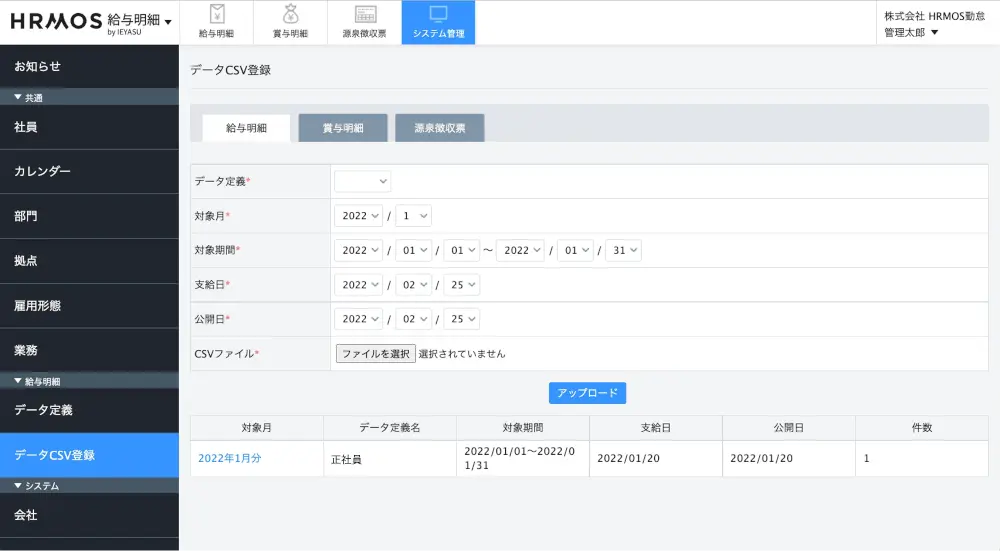Click the HRMOS logo
1001x551 pixels.
click(56, 21)
